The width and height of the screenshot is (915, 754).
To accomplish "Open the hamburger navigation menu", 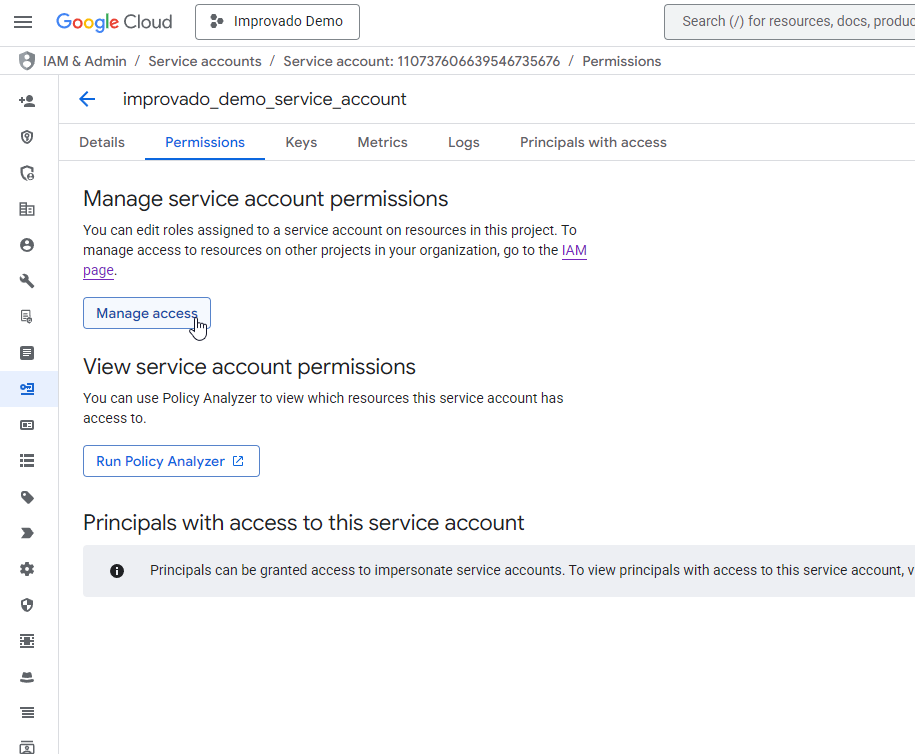I will pos(23,22).
